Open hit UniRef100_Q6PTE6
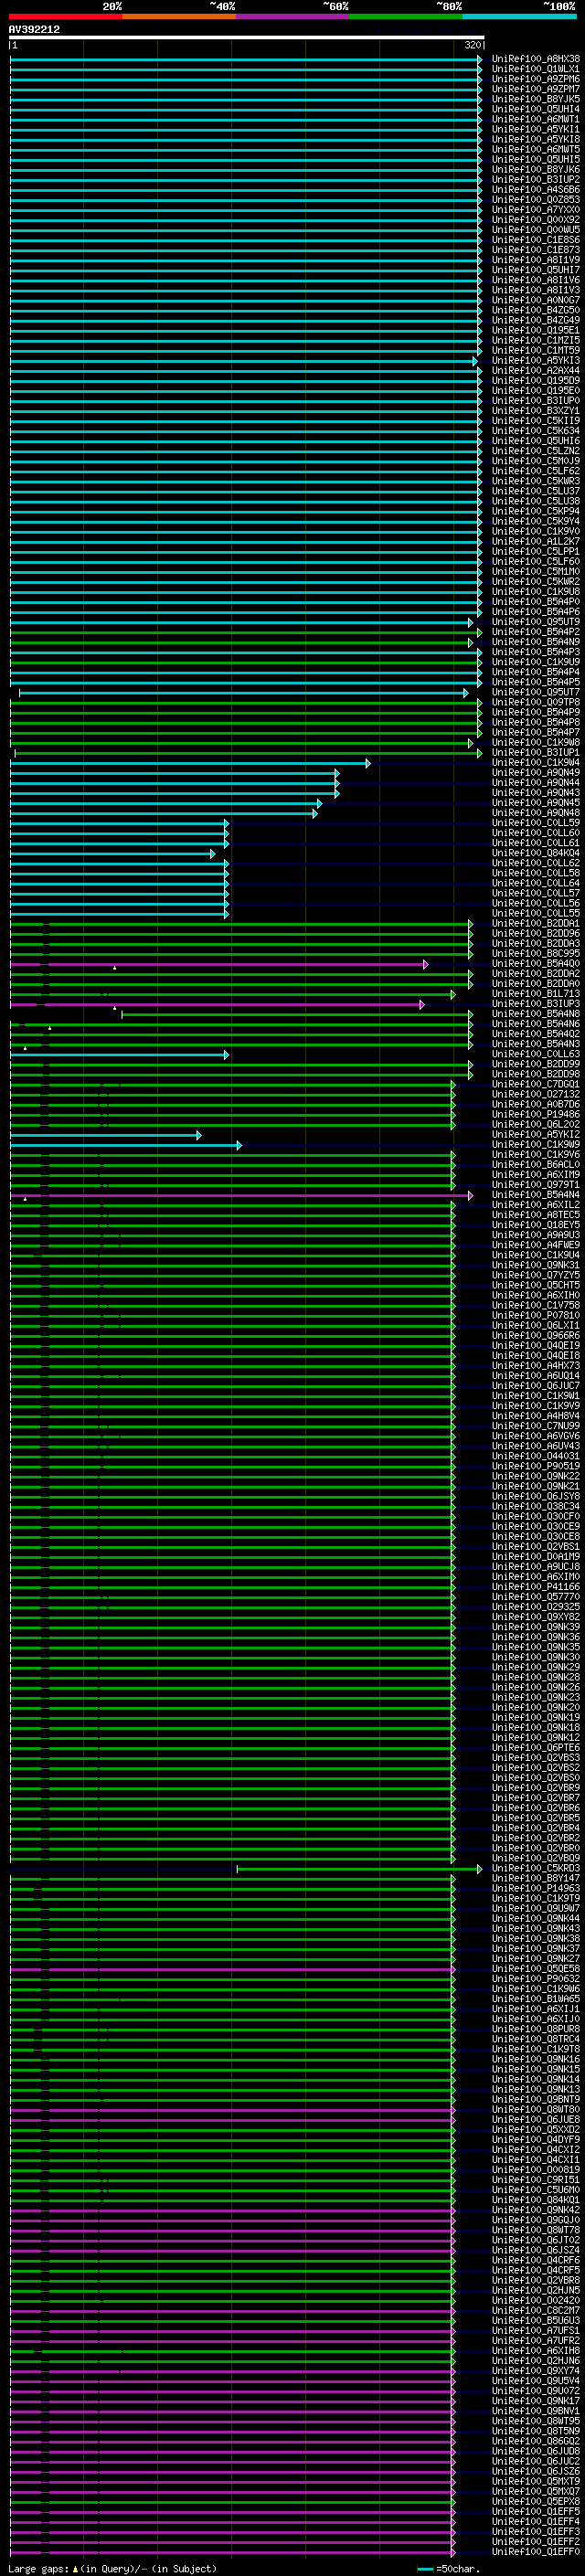 (535, 1748)
